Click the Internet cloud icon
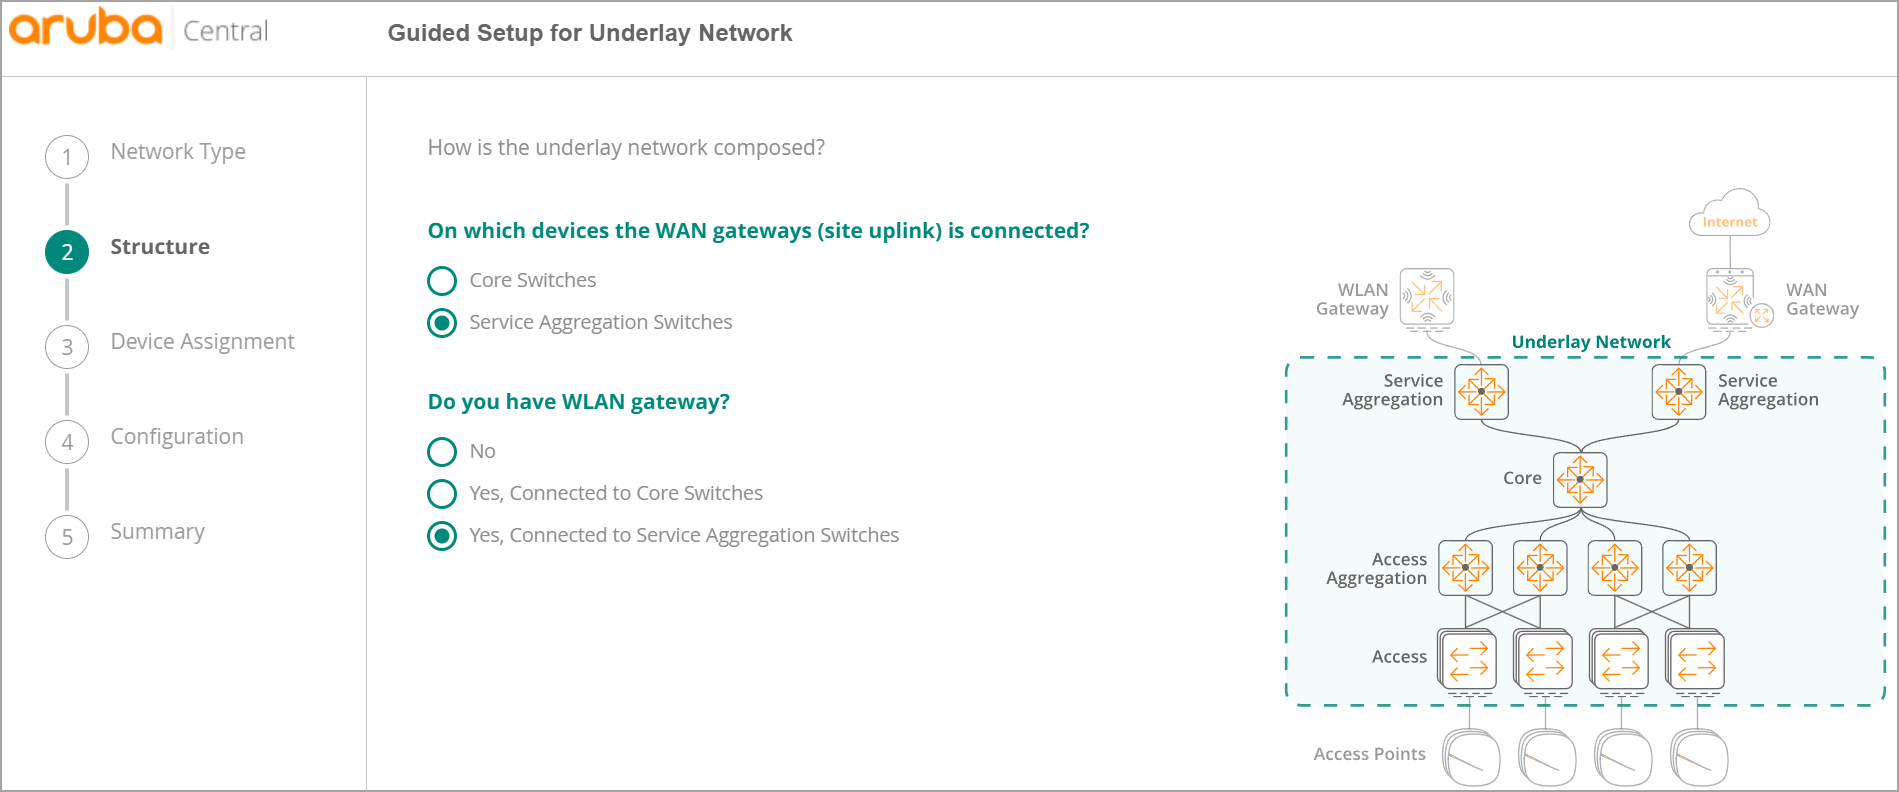The width and height of the screenshot is (1899, 792). [x=1730, y=213]
